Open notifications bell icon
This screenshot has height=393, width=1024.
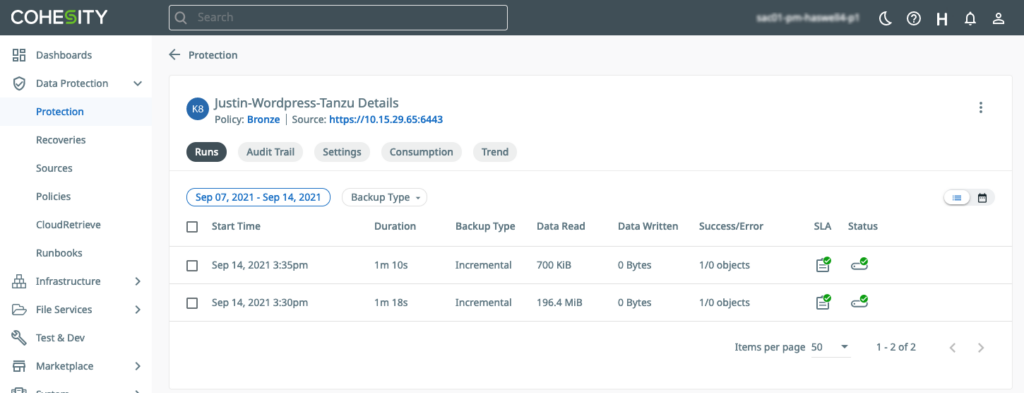click(x=970, y=18)
